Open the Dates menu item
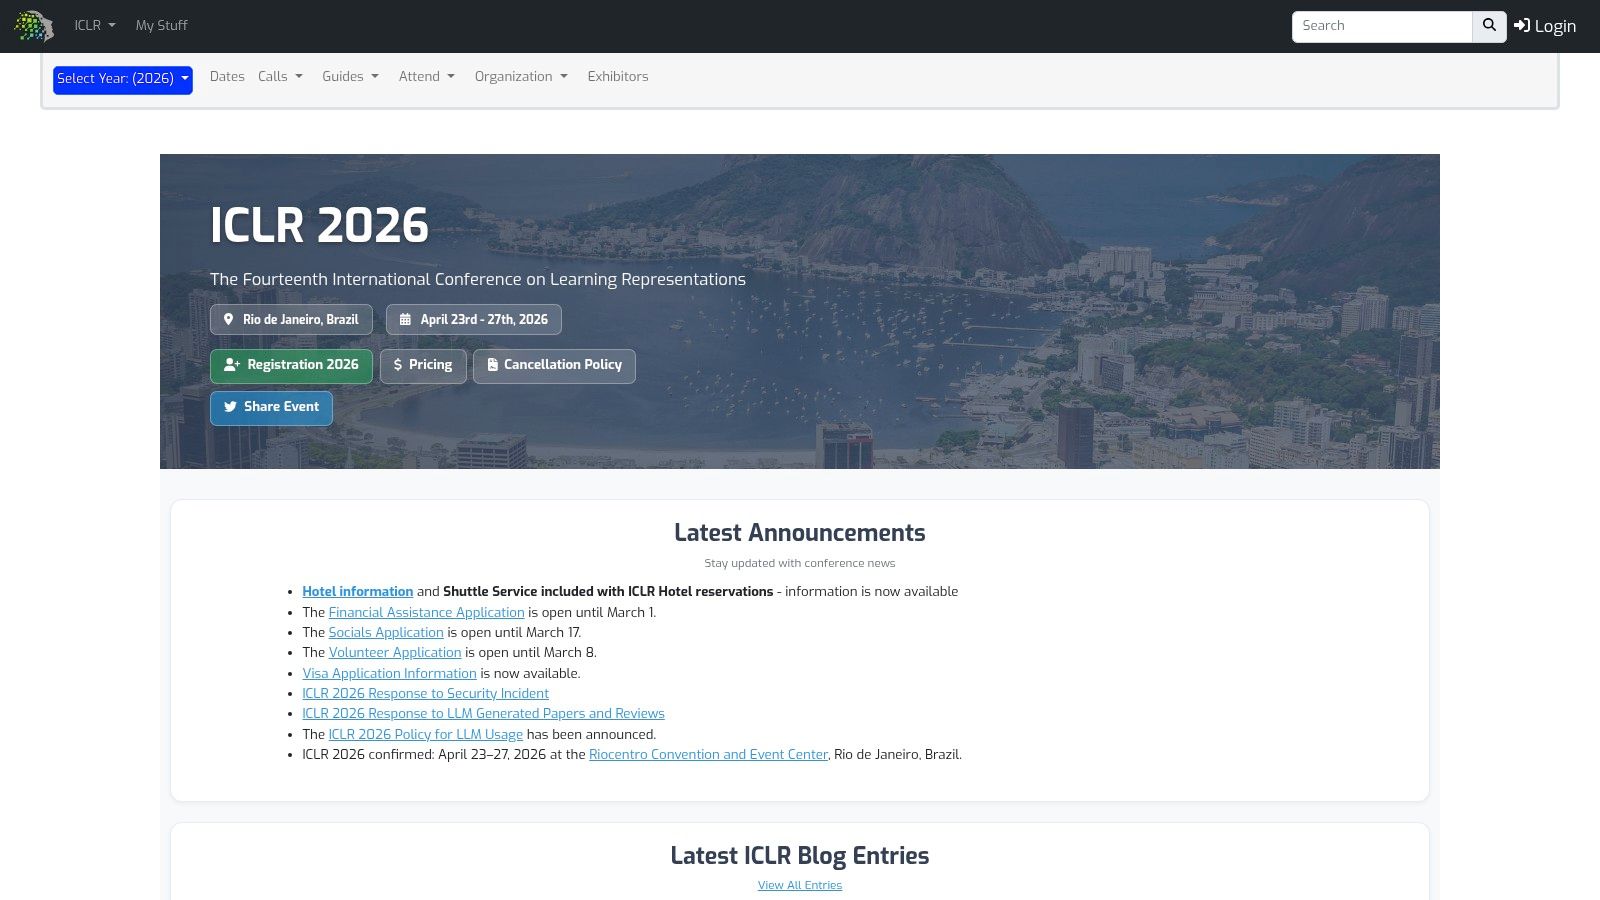 pyautogui.click(x=227, y=77)
